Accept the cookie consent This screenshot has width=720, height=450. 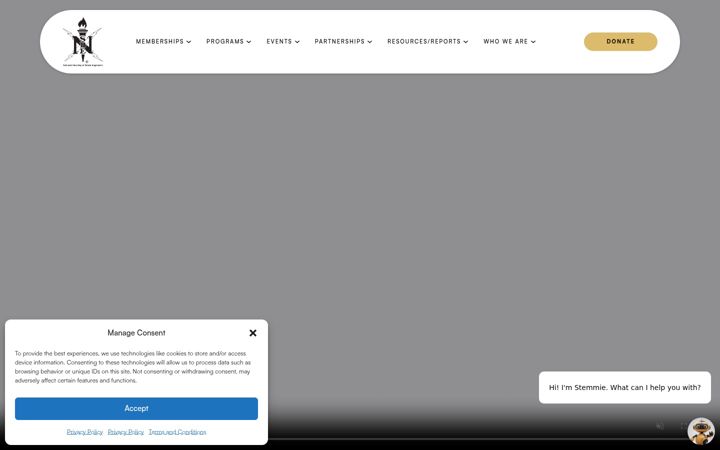coord(136,409)
